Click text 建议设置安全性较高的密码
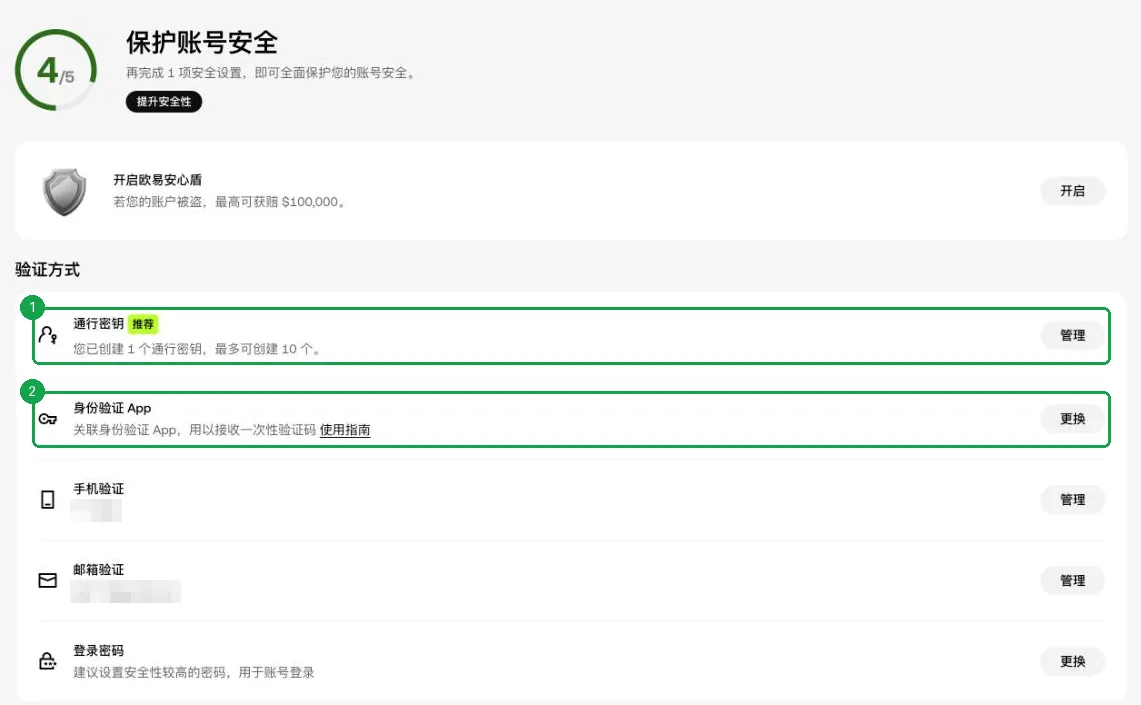This screenshot has width=1141, height=705. [149, 672]
